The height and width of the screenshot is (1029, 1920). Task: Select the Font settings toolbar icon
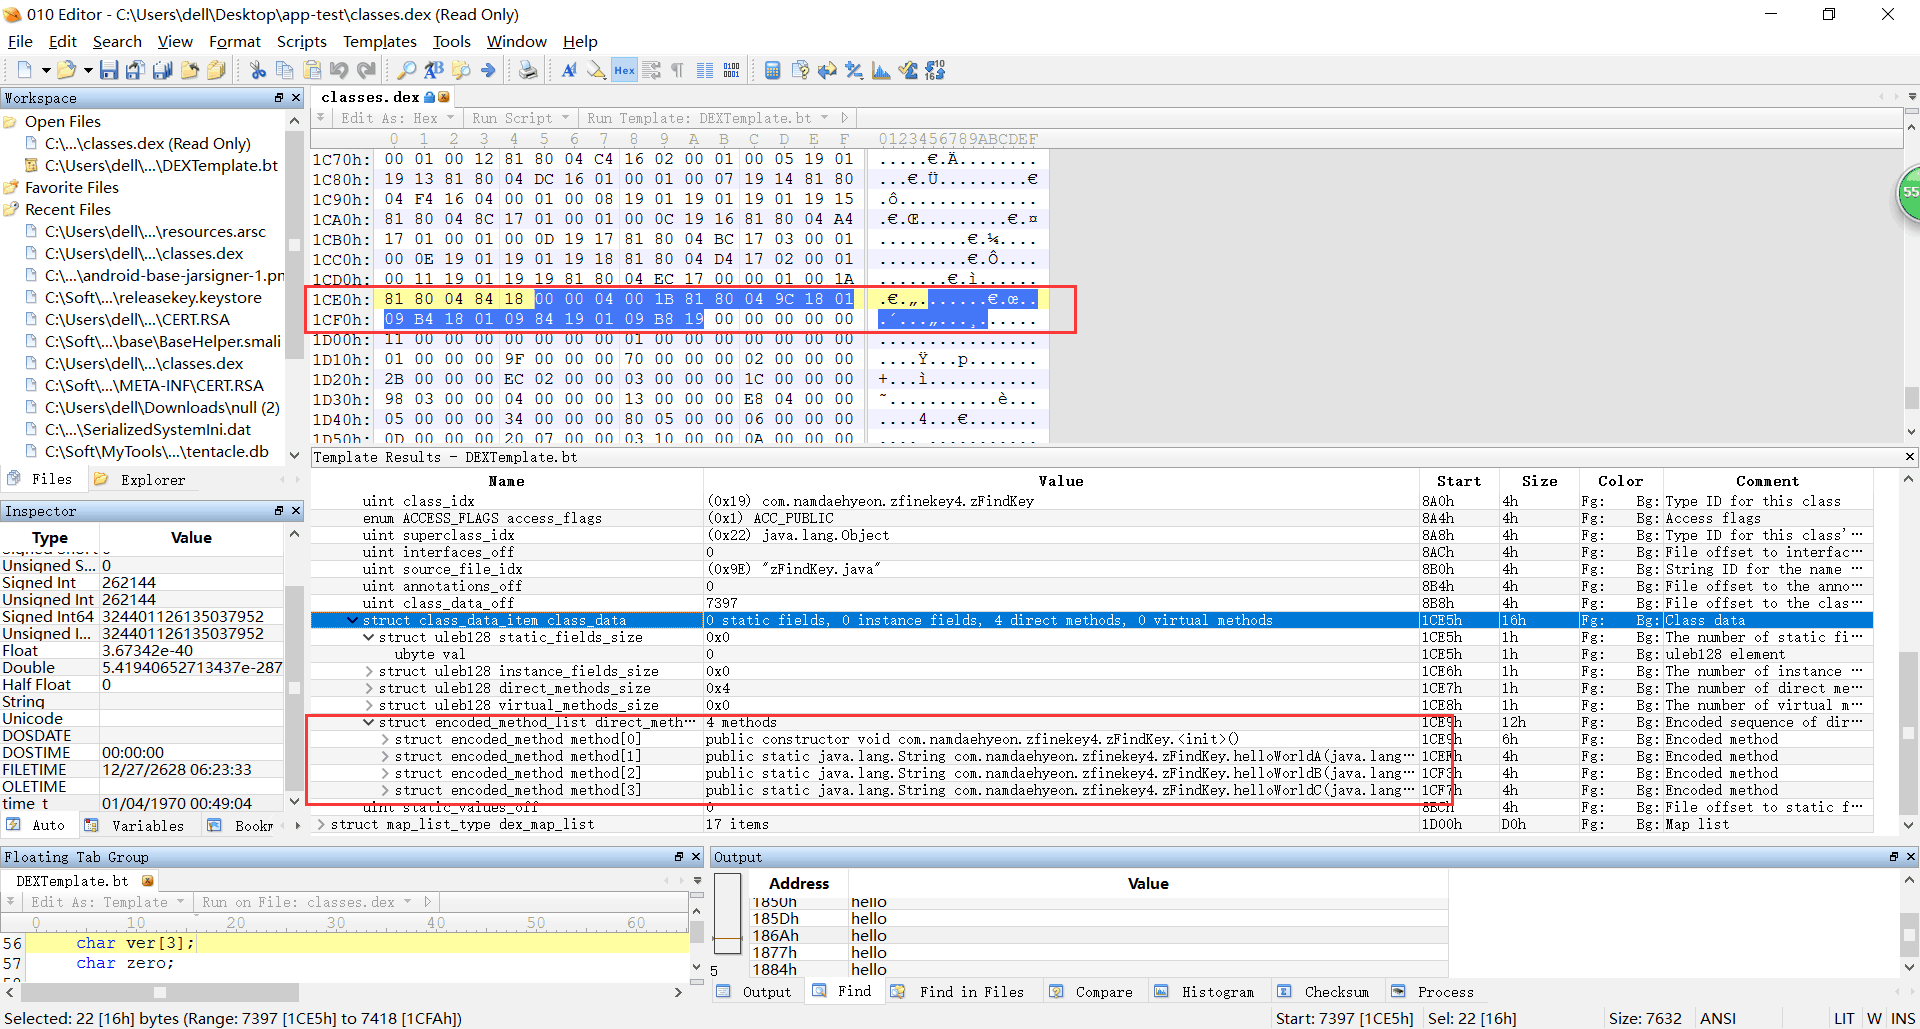568,70
